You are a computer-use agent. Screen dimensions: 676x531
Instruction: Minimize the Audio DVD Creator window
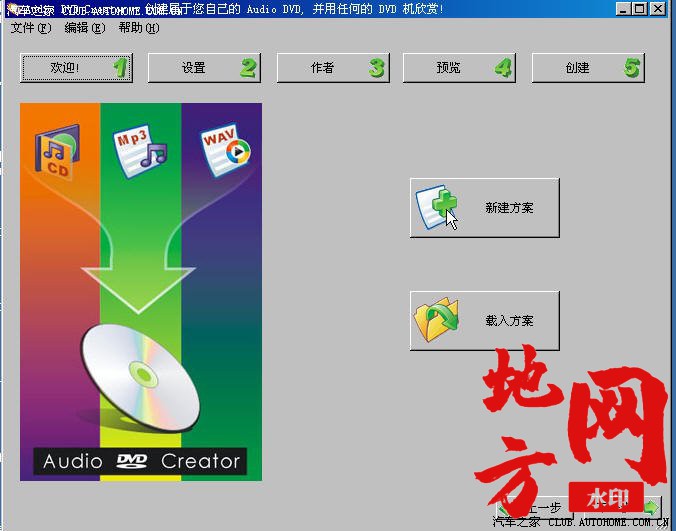coord(622,8)
